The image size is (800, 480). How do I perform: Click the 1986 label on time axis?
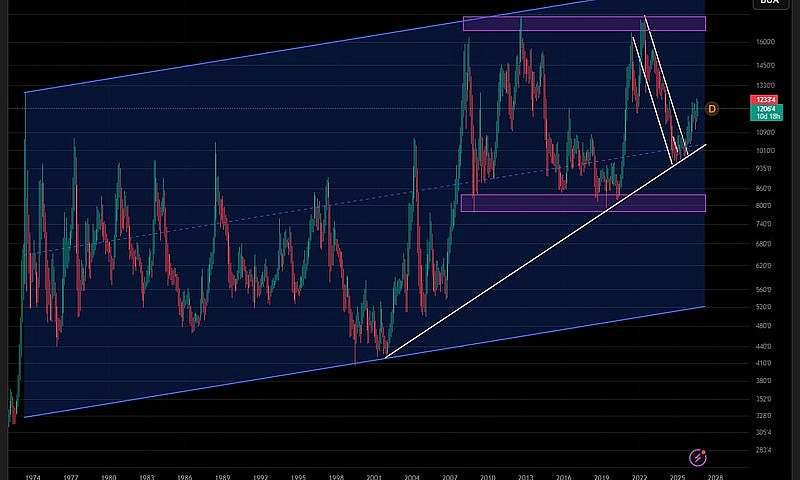coord(185,477)
